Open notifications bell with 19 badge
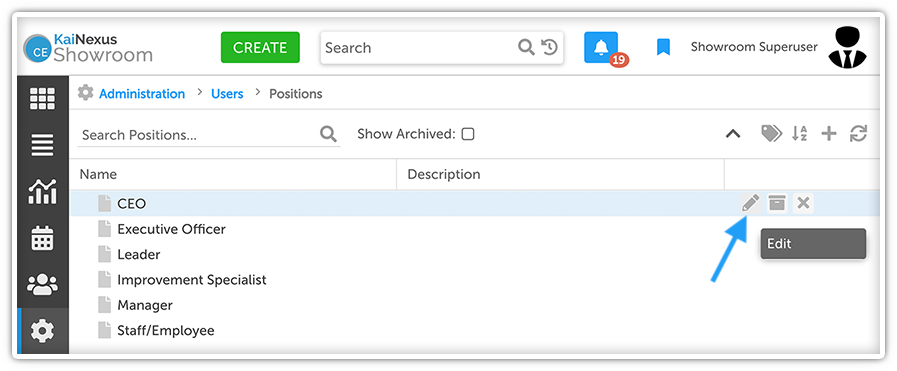Screen dimensions: 897x371 [601, 47]
